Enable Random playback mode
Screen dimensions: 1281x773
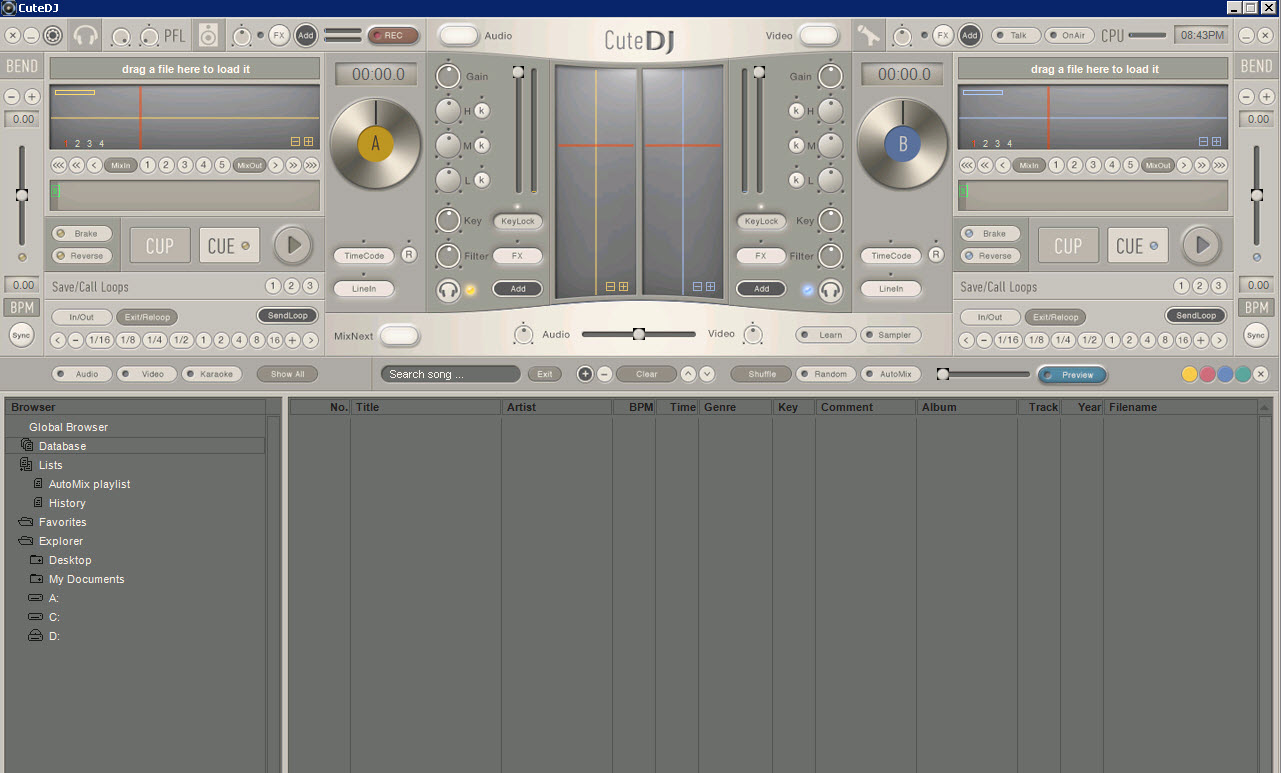tap(826, 374)
